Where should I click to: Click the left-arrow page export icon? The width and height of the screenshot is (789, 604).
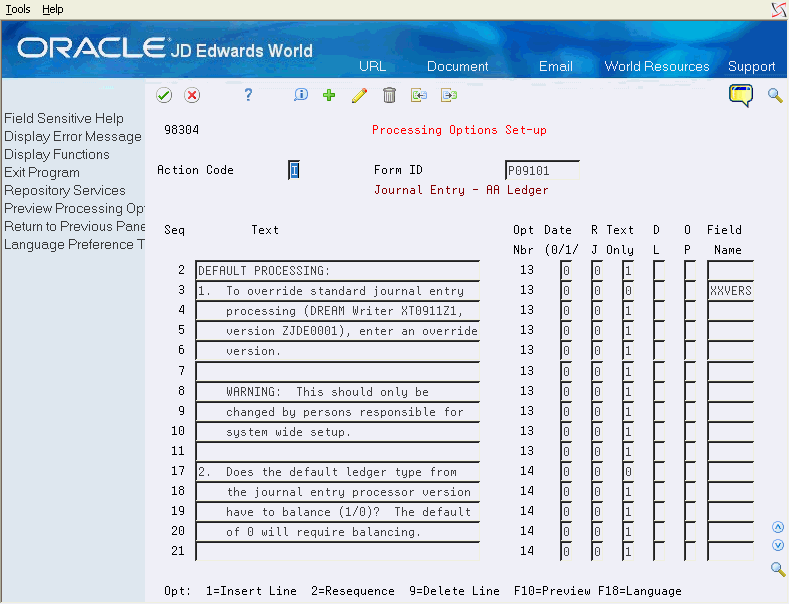click(x=419, y=95)
